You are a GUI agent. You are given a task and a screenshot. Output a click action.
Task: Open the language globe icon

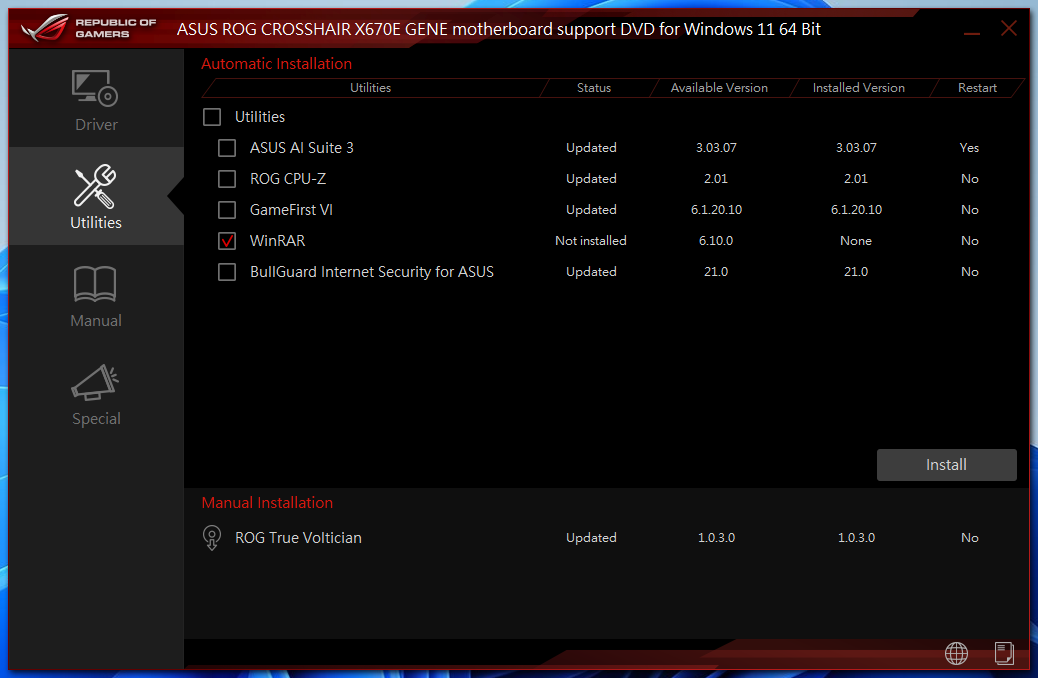pos(956,654)
